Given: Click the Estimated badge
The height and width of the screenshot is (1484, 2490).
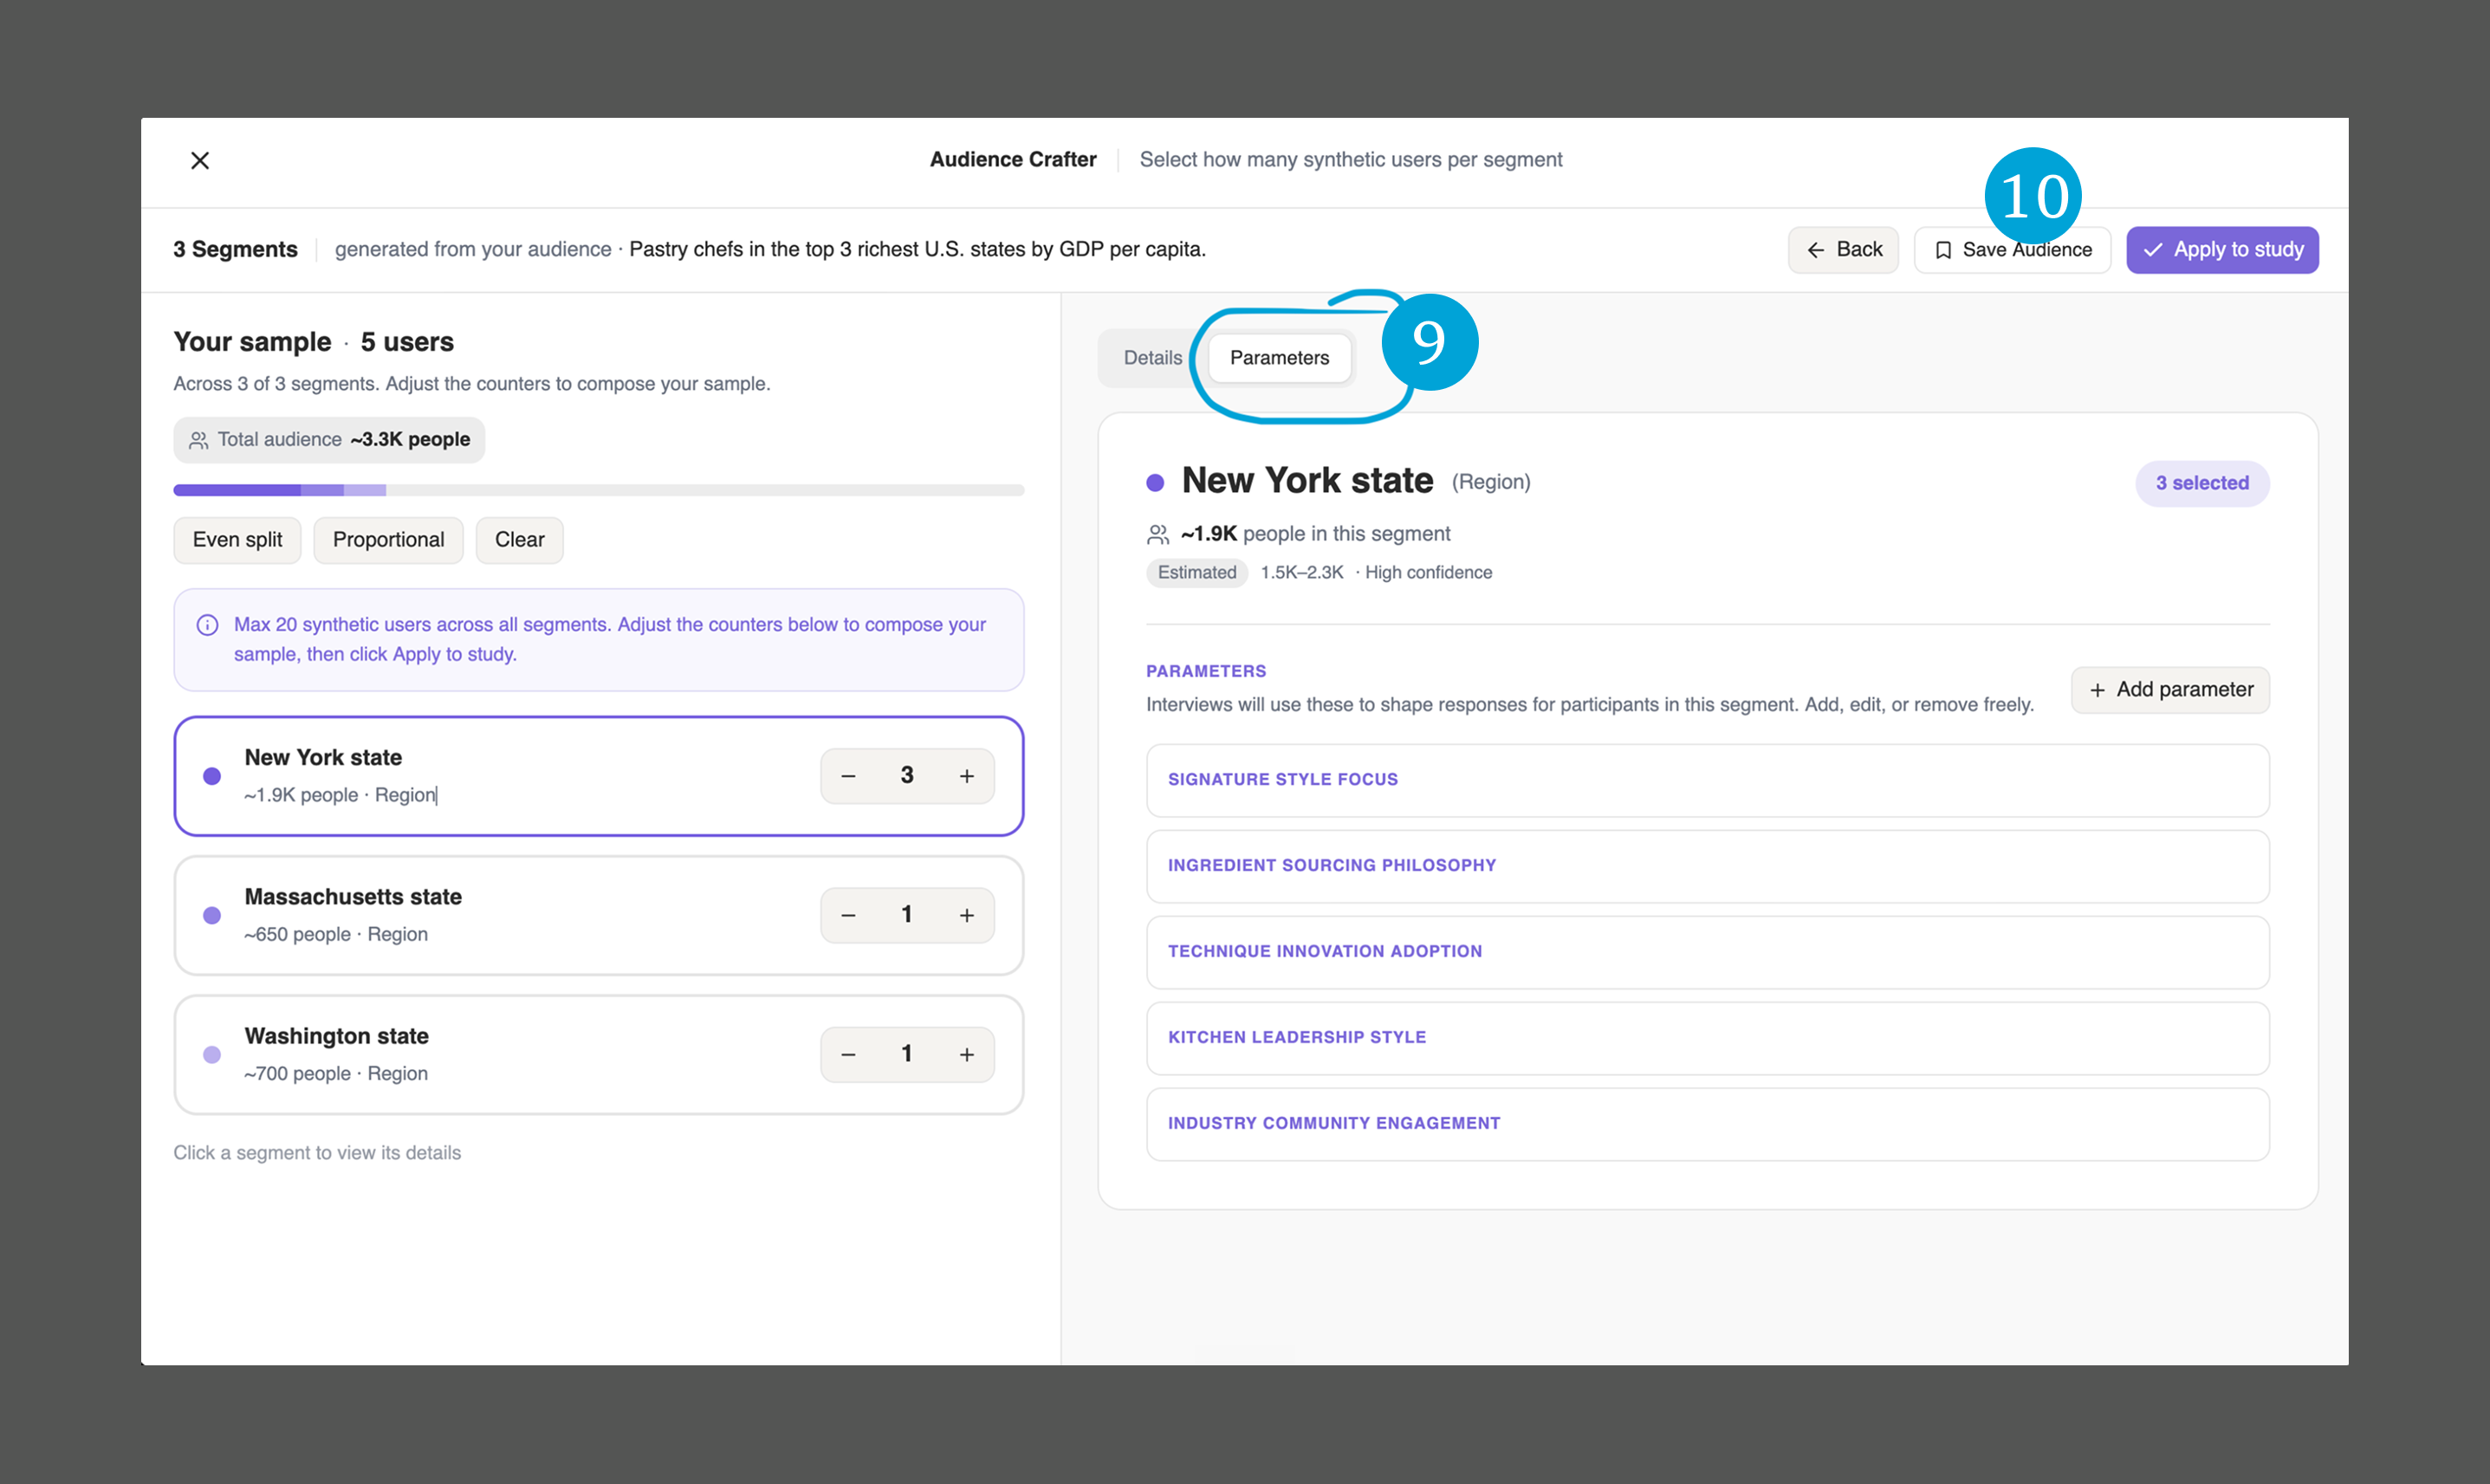Looking at the screenshot, I should [1197, 573].
